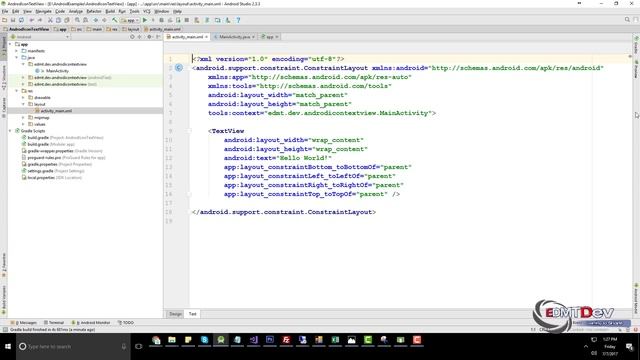Expand the values folder
The width and height of the screenshot is (640, 360).
[x=23, y=124]
